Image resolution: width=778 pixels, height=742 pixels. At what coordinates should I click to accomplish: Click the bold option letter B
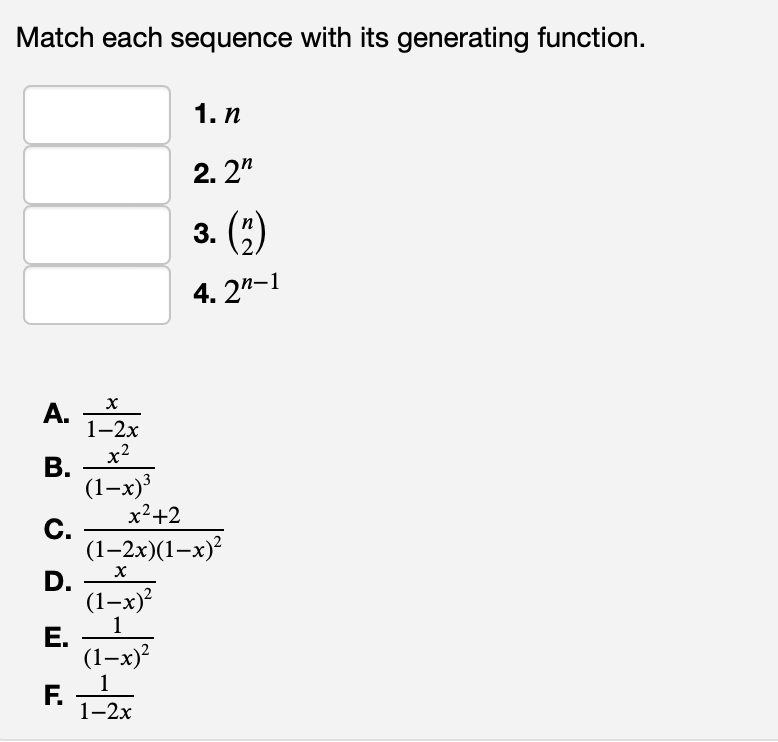coord(57,468)
